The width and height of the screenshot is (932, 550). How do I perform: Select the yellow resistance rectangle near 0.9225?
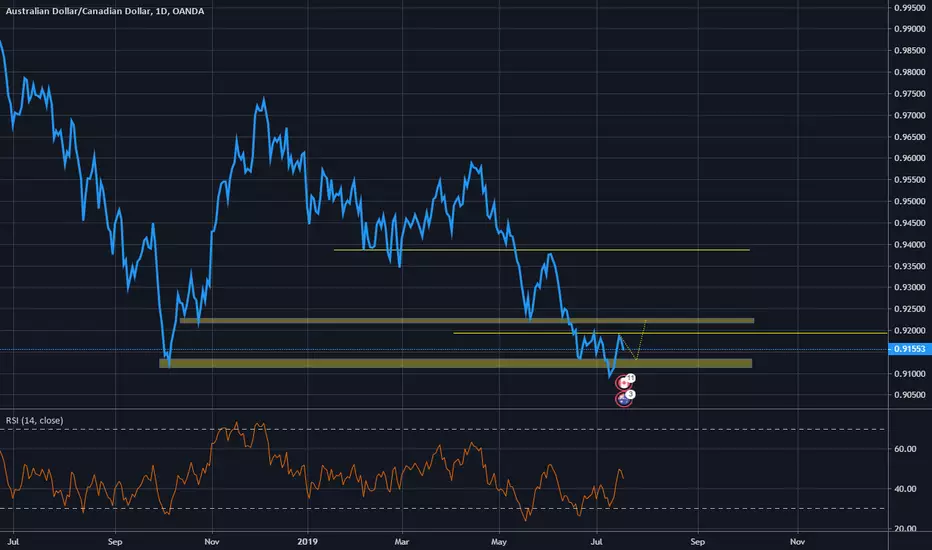point(467,320)
